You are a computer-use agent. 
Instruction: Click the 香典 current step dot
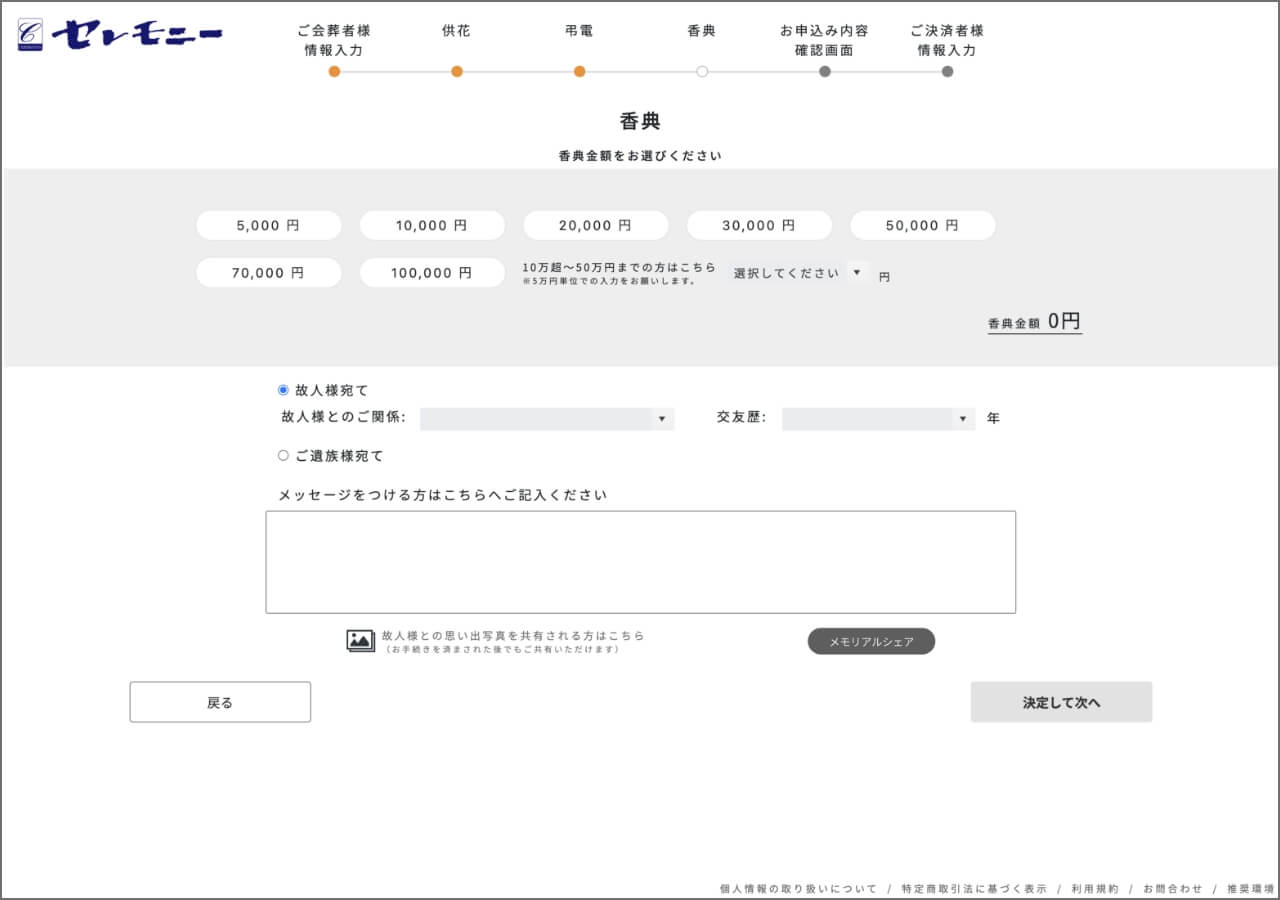702,71
